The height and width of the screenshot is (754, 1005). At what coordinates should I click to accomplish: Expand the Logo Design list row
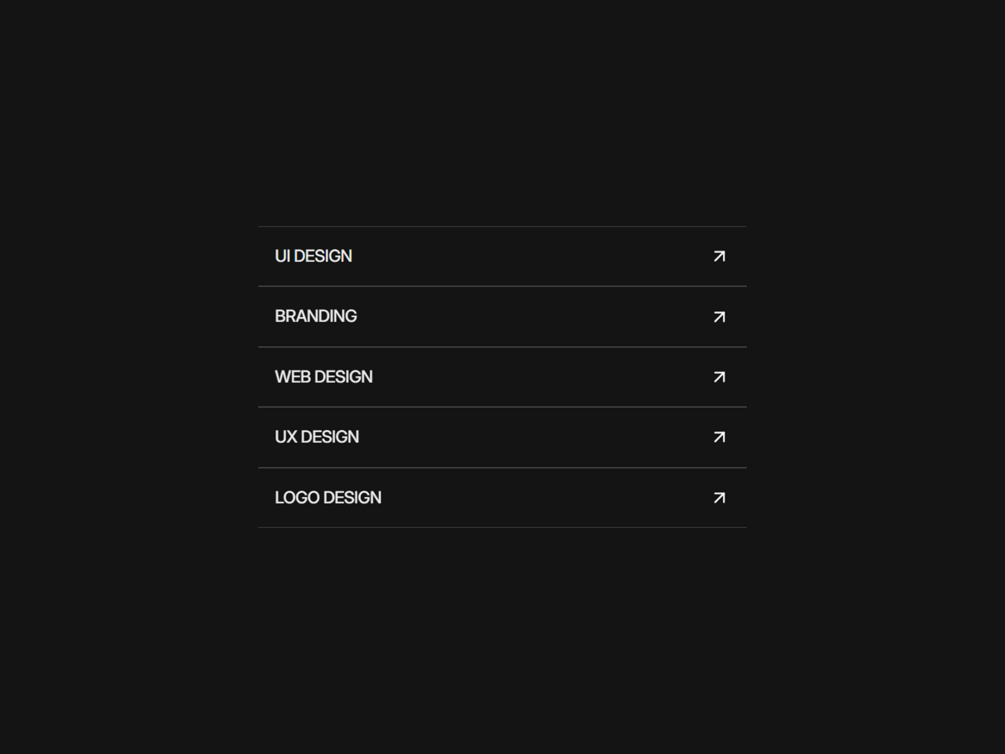pos(502,498)
